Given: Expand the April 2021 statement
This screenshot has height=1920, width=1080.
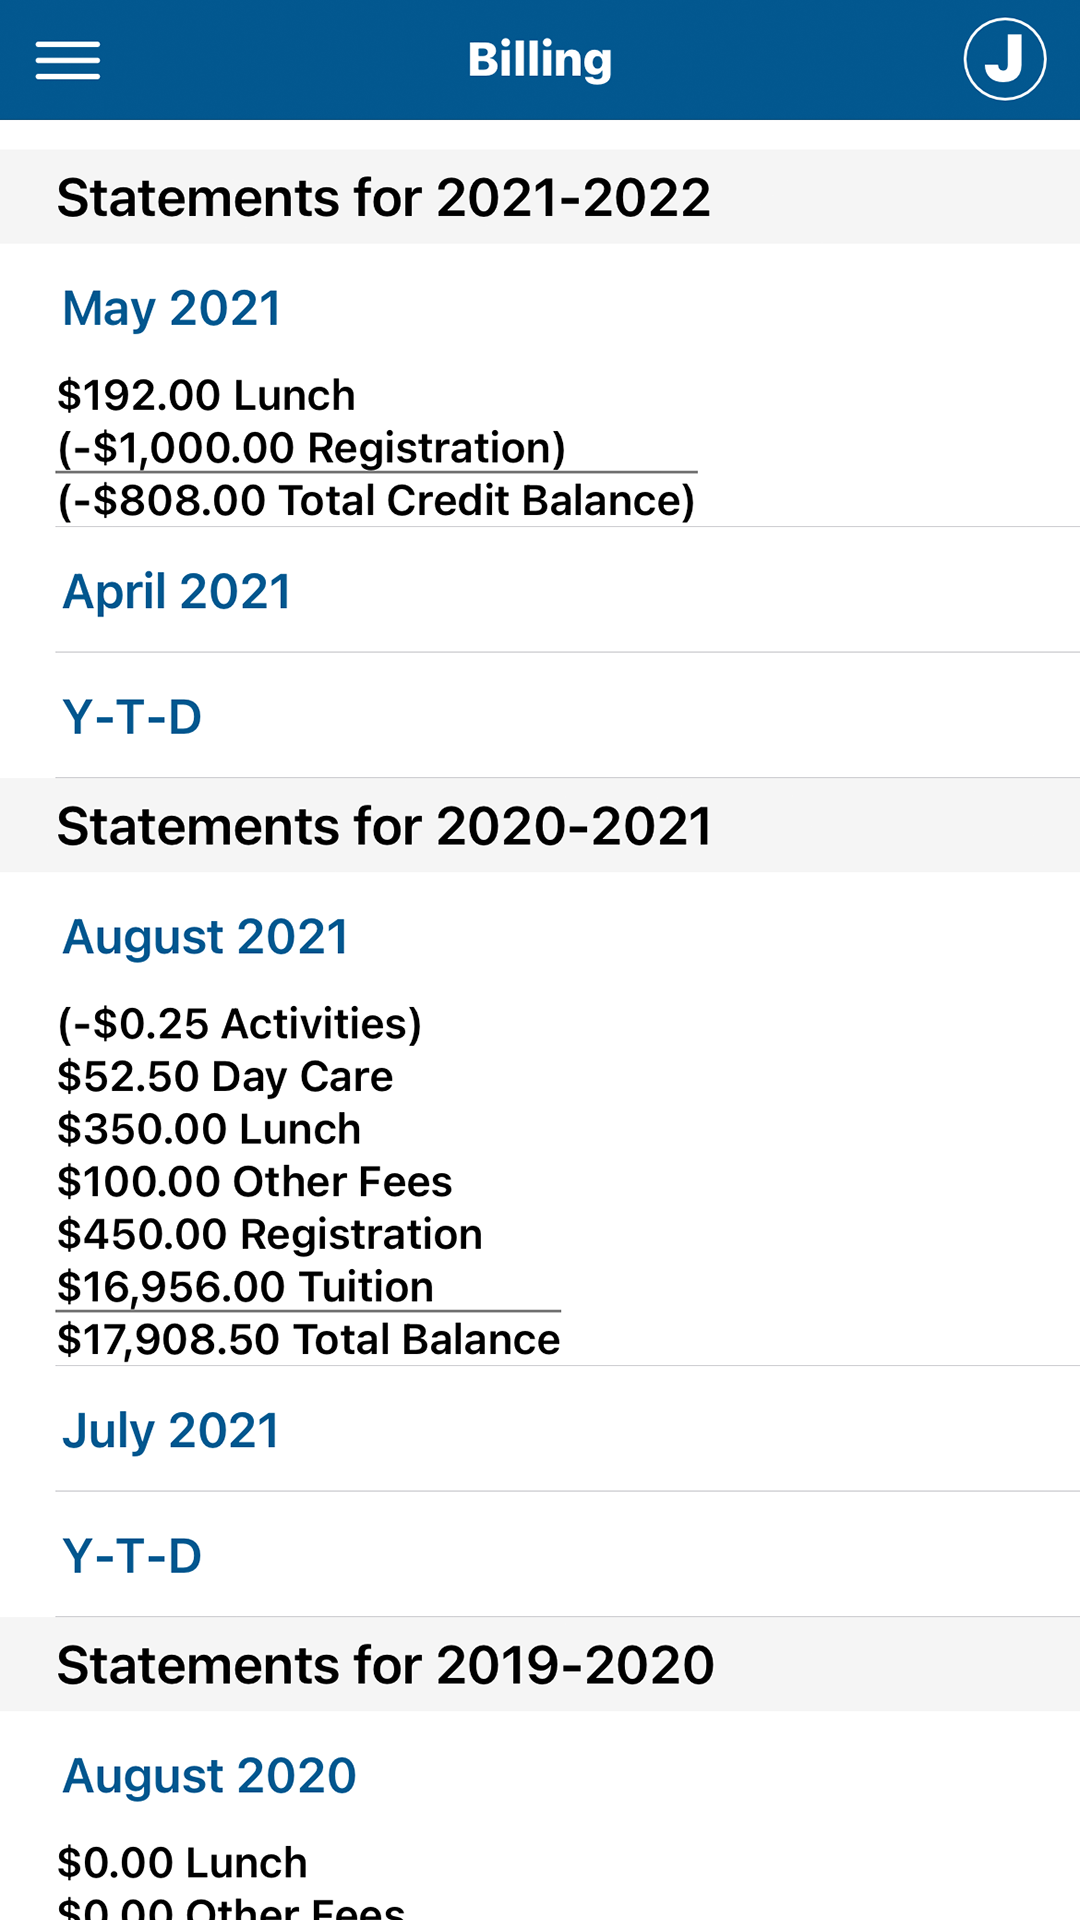Looking at the screenshot, I should tap(177, 591).
